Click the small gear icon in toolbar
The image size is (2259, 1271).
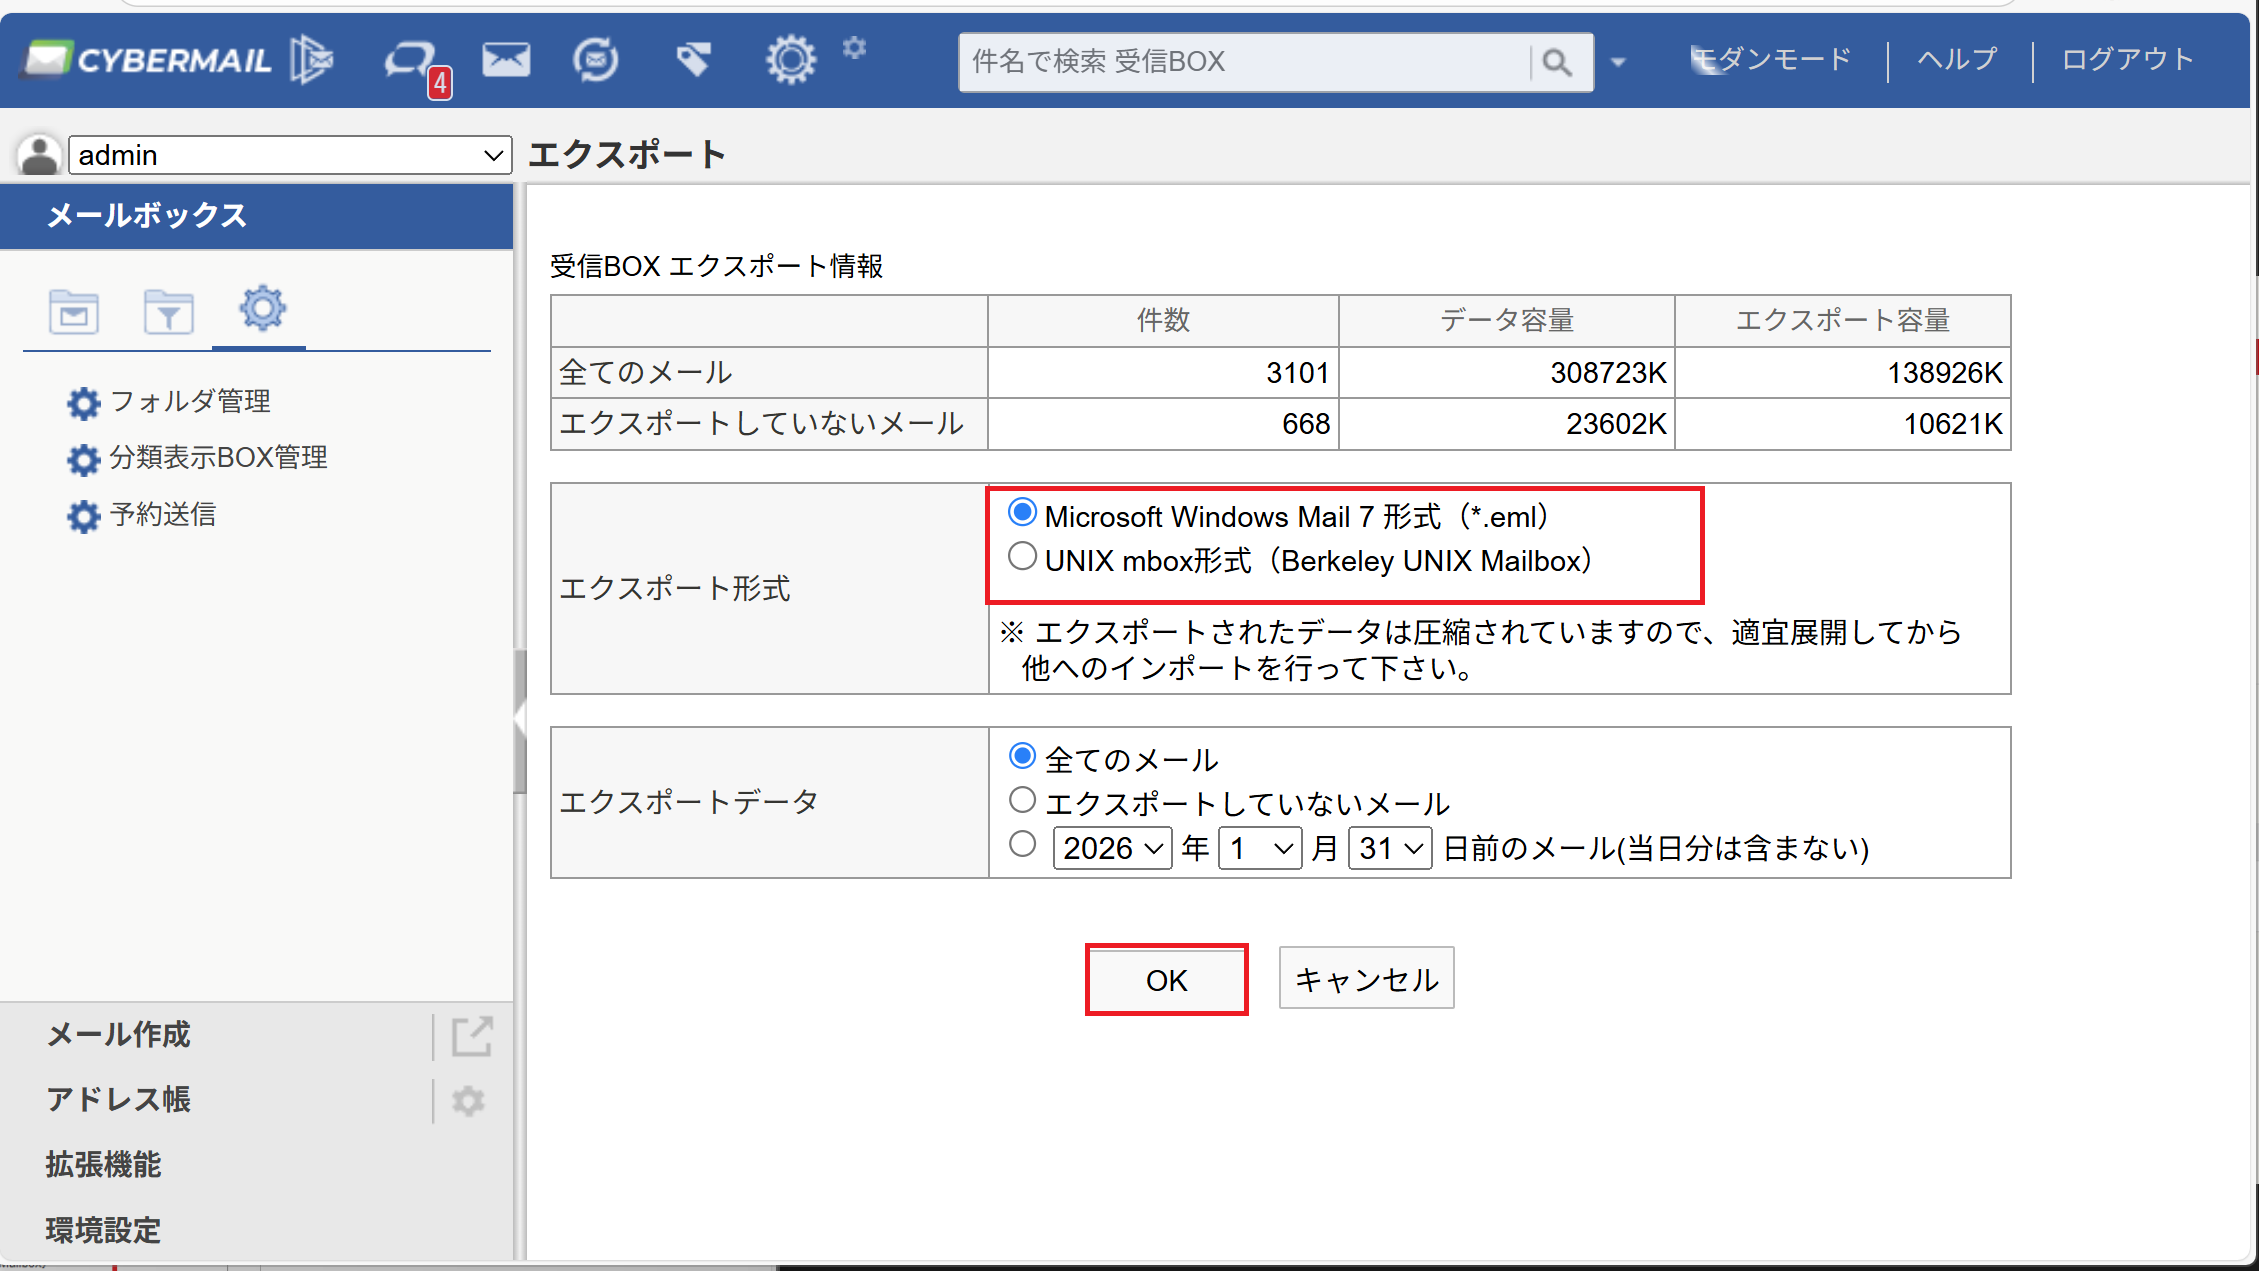point(854,47)
